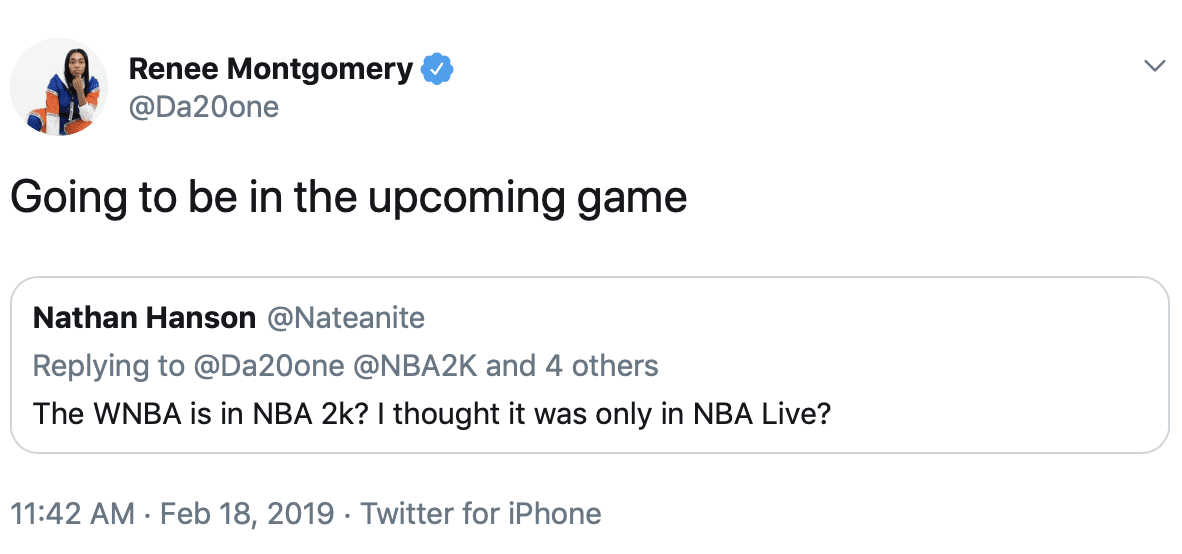
Task: Show the "4 others" replied-to accounts
Action: 601,366
